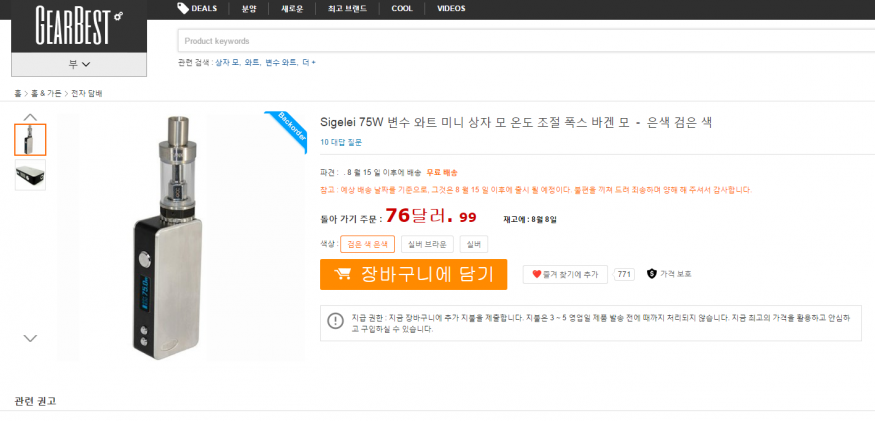Click the 전자 담배 breadcrumb link

pyautogui.click(x=86, y=93)
